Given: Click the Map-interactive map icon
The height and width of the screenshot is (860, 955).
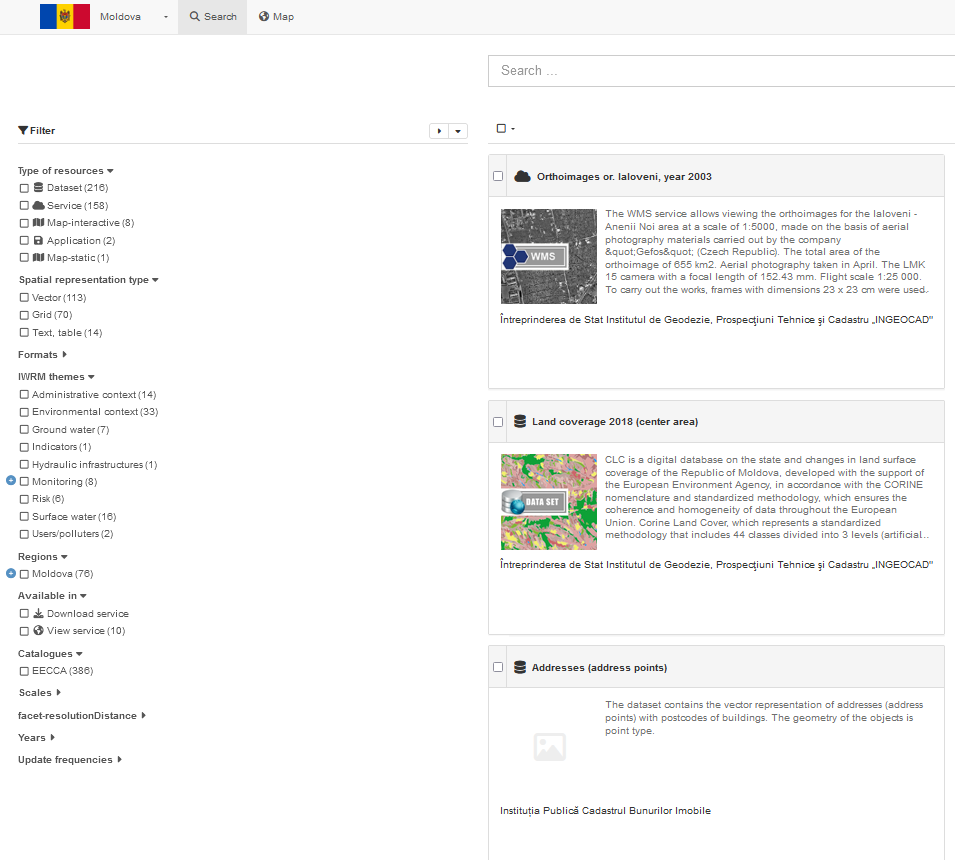Looking at the screenshot, I should [x=38, y=222].
